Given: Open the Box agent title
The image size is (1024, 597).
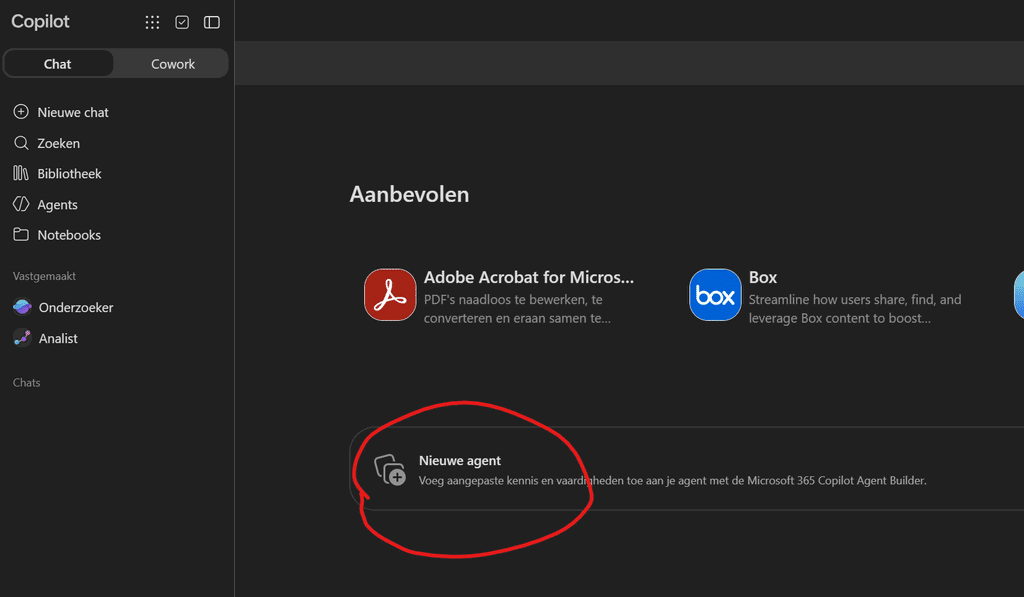Looking at the screenshot, I should click(x=762, y=277).
